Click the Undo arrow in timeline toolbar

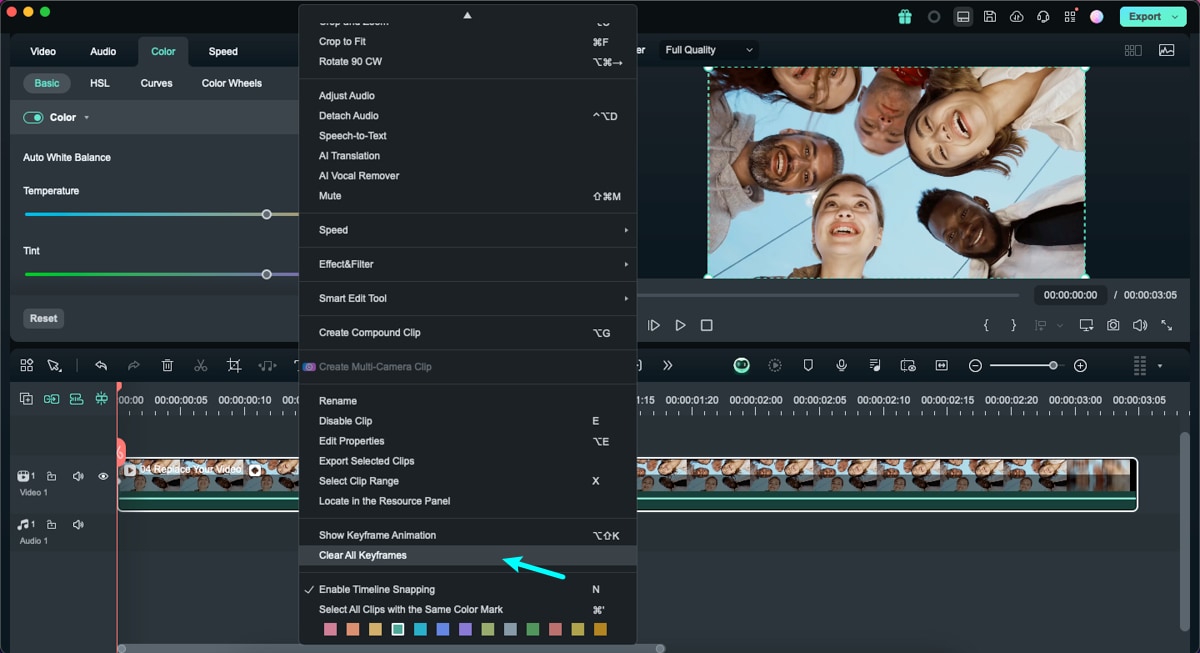[x=101, y=366]
